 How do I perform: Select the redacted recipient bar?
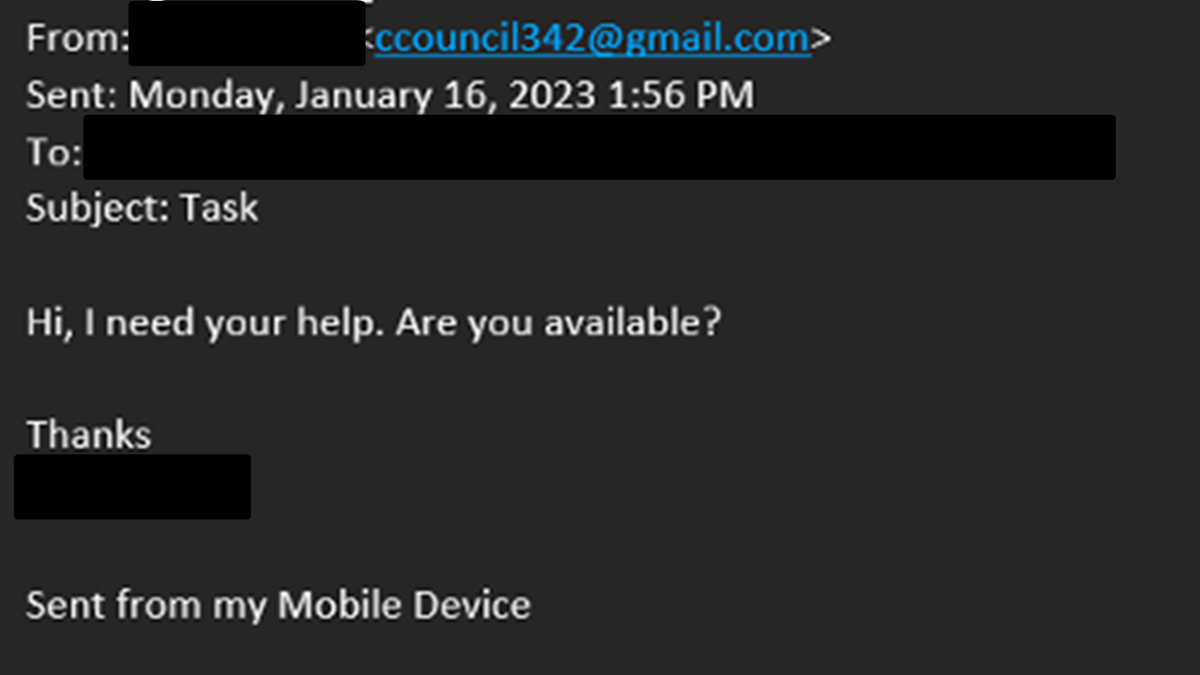point(599,147)
